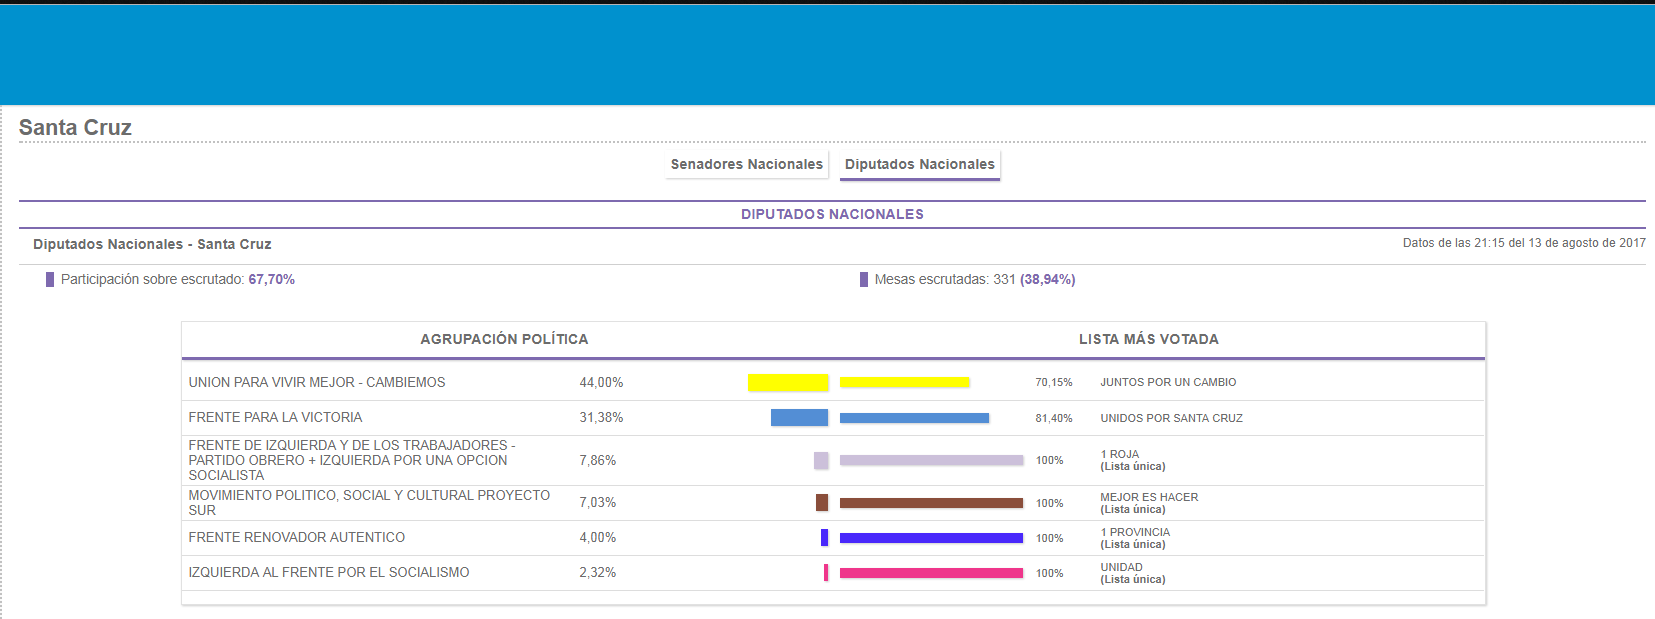This screenshot has height=619, width=1655.
Task: Select FRENTE PARA LA VICTORIA row name
Action: tap(275, 417)
